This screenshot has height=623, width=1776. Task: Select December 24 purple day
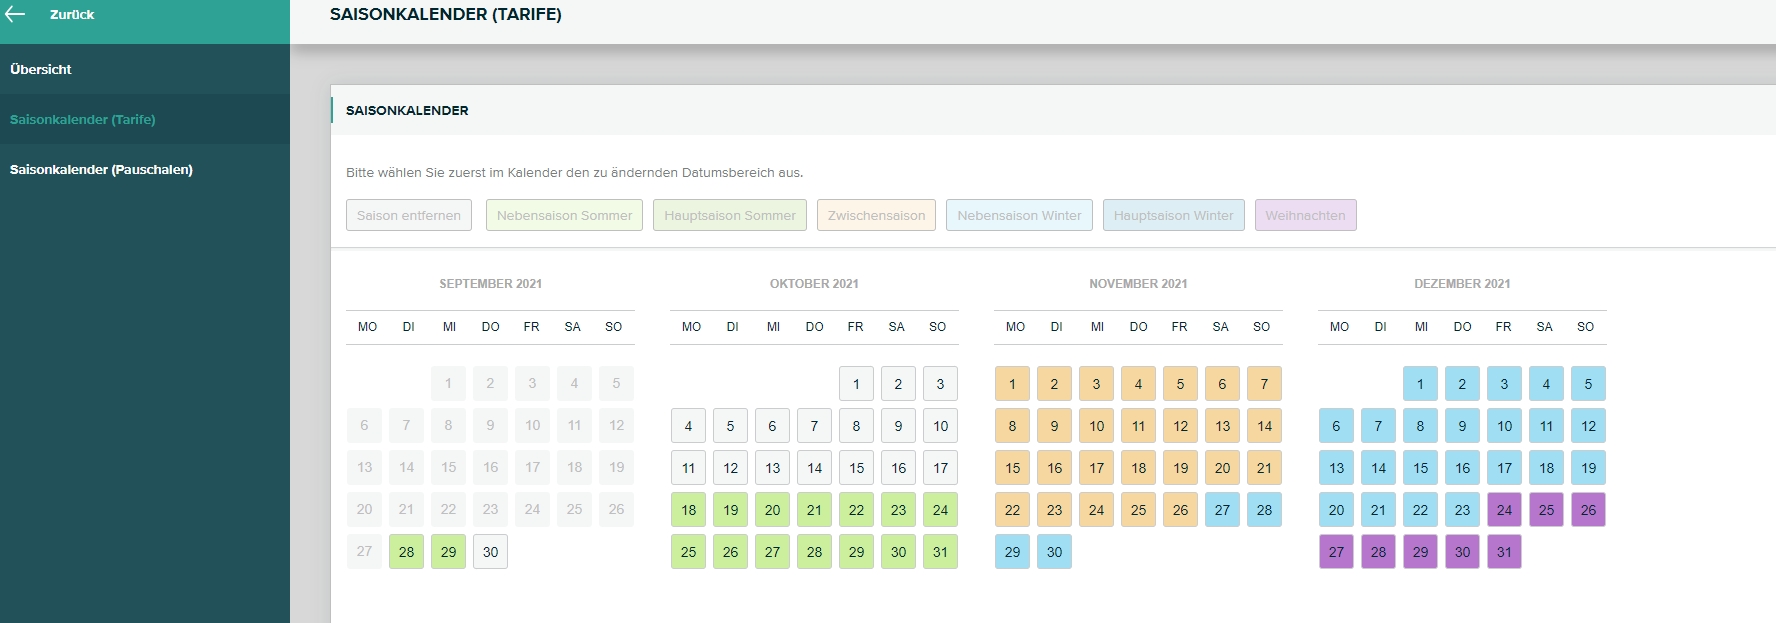[x=1504, y=510]
